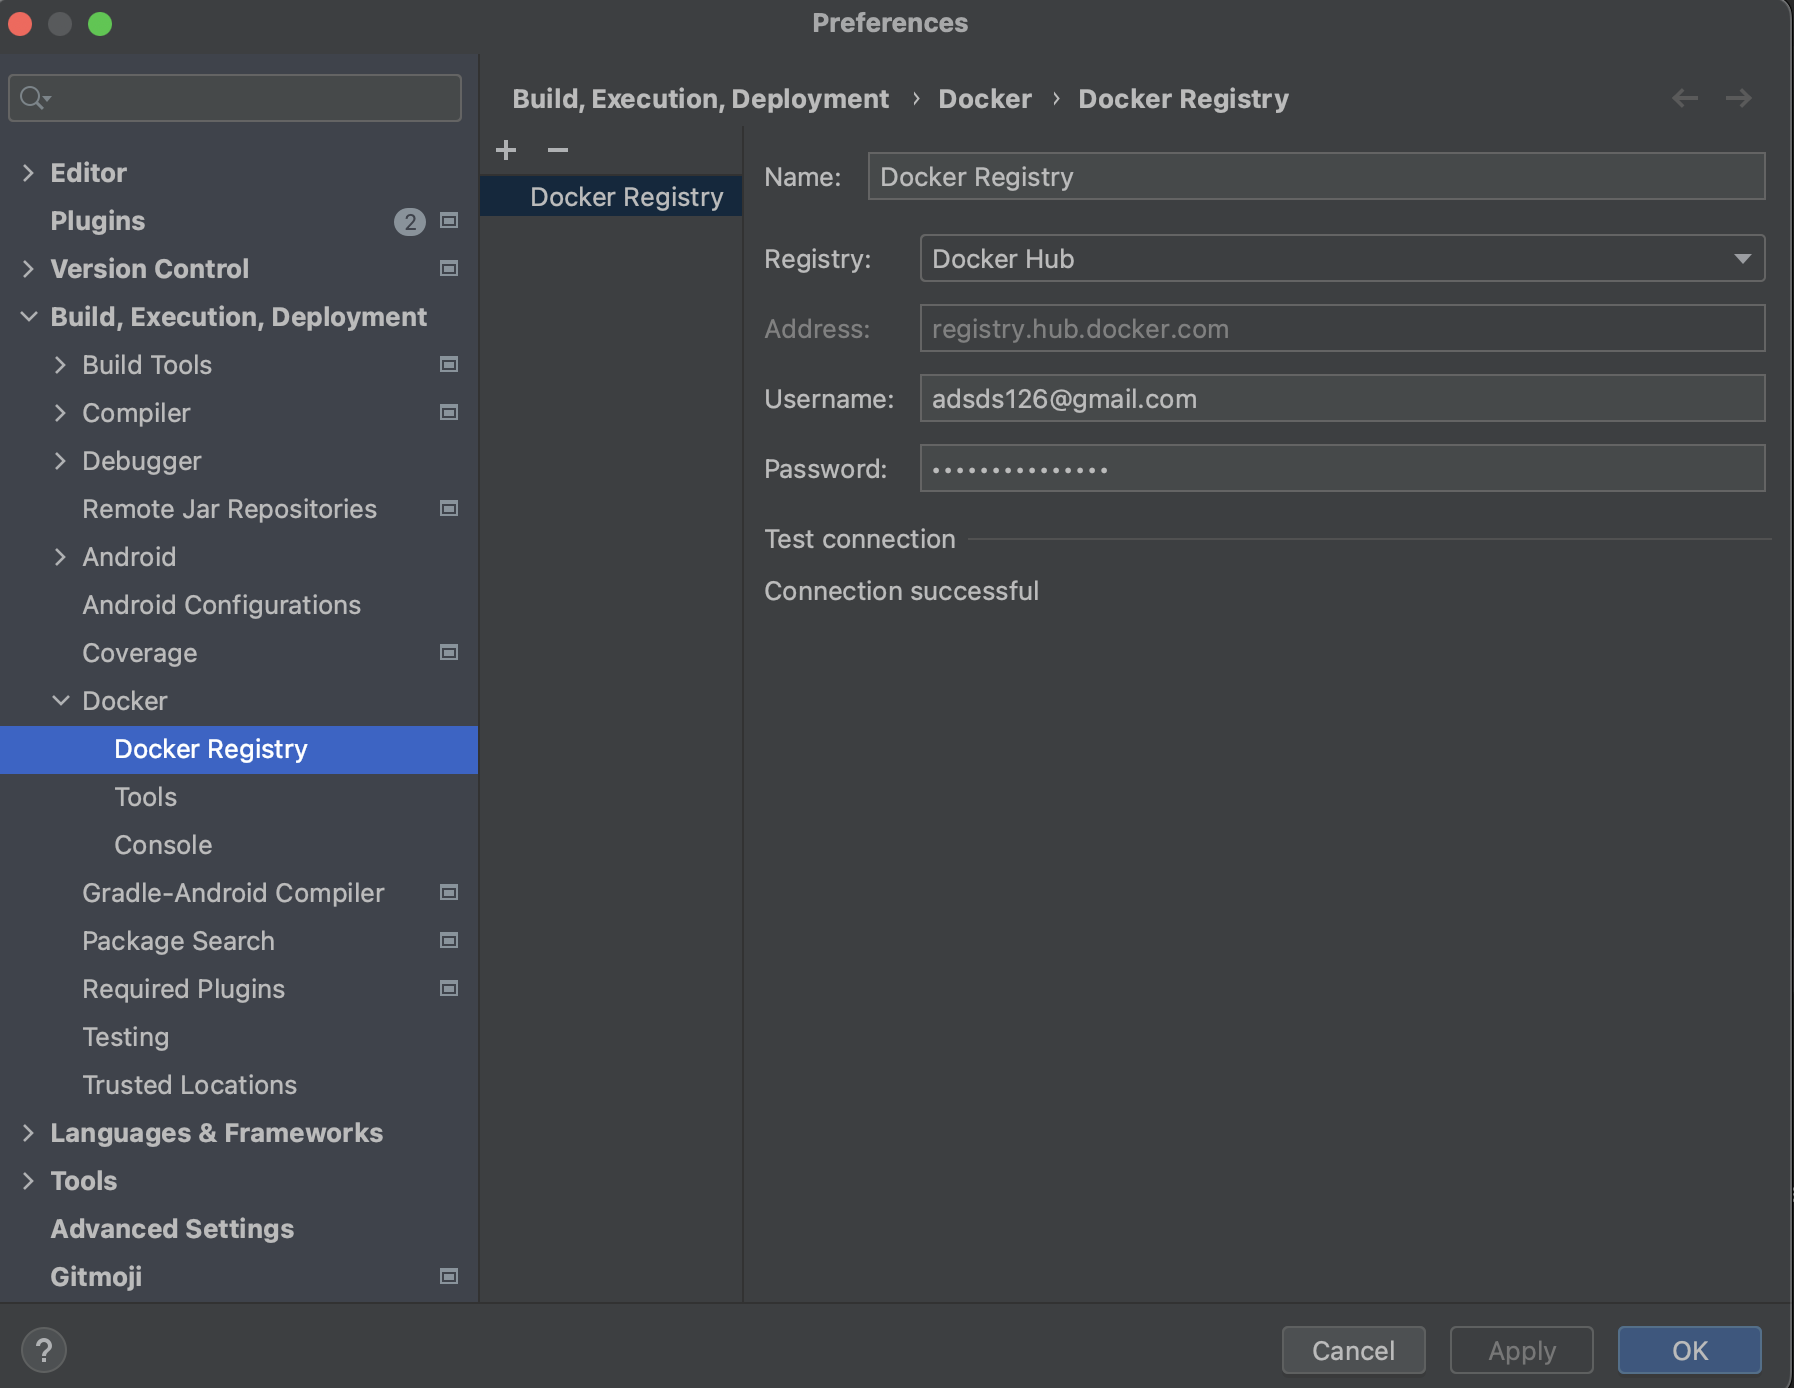Click Build, Execution, Deployment breadcrumb
The width and height of the screenshot is (1794, 1388).
[x=700, y=99]
